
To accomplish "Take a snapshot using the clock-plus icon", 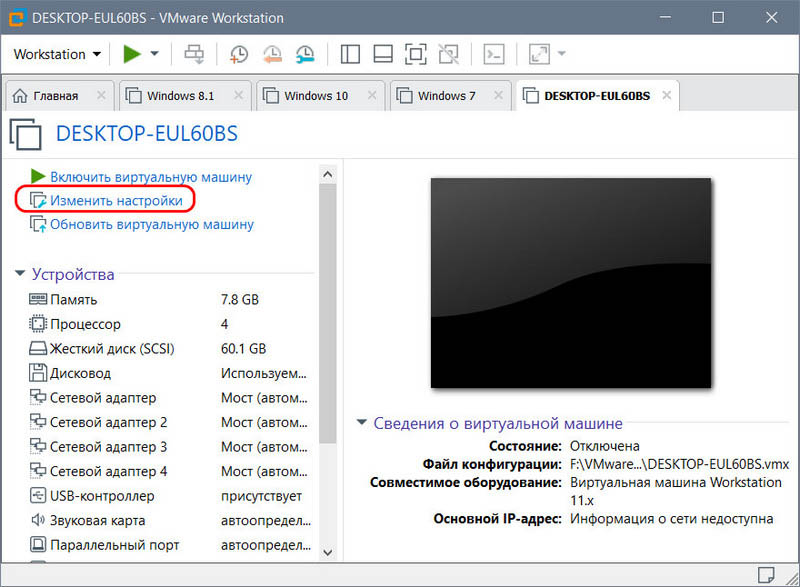I will (x=239, y=54).
